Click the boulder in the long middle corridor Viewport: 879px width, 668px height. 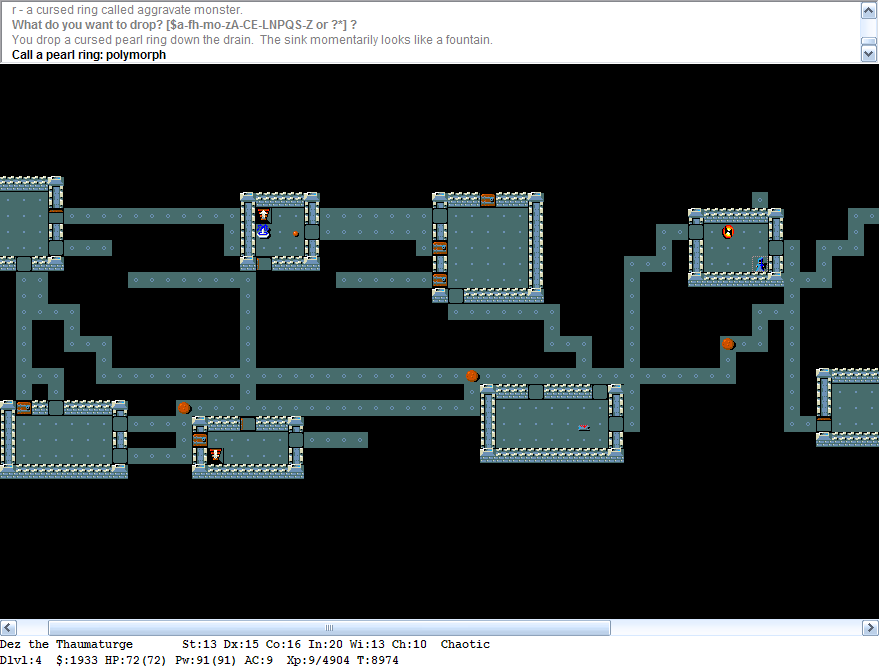coord(472,375)
